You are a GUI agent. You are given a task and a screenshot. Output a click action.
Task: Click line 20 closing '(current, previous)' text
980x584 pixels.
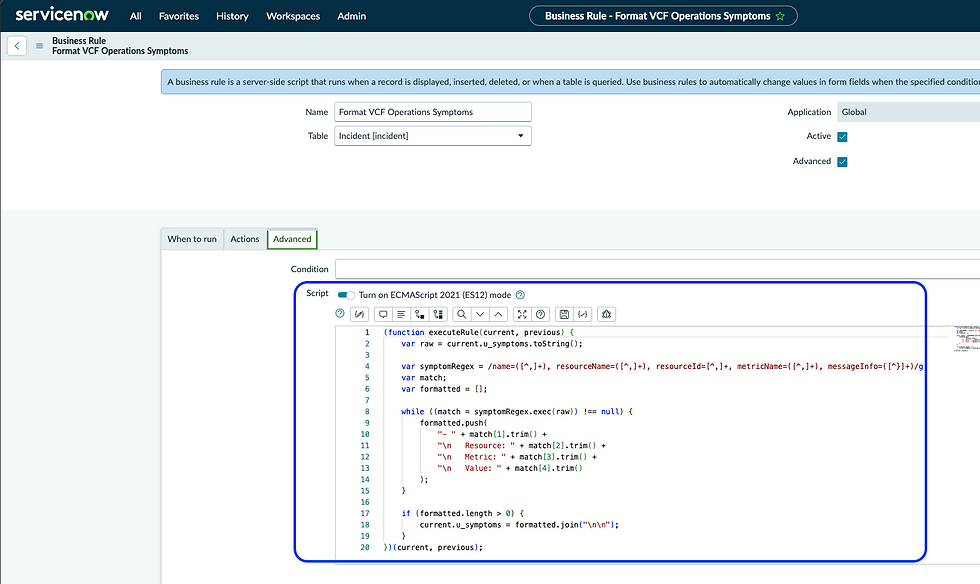click(x=438, y=547)
